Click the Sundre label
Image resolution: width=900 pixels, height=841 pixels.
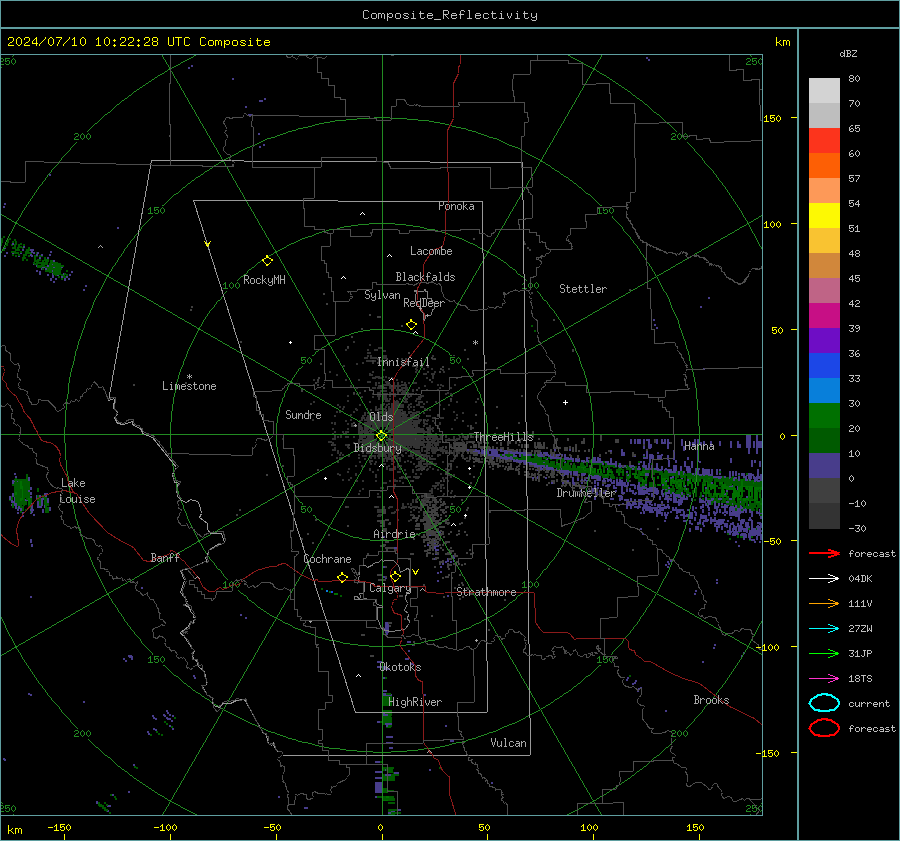click(x=303, y=414)
